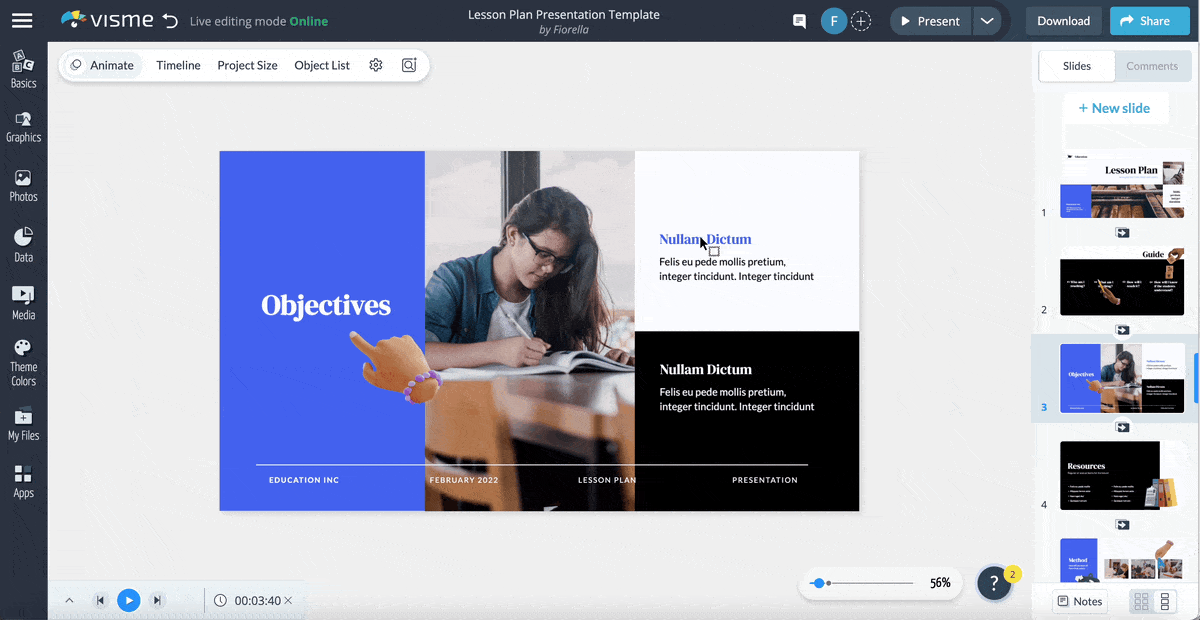Open the search tool in the top toolbar
Viewport: 1200px width, 620px height.
click(408, 64)
